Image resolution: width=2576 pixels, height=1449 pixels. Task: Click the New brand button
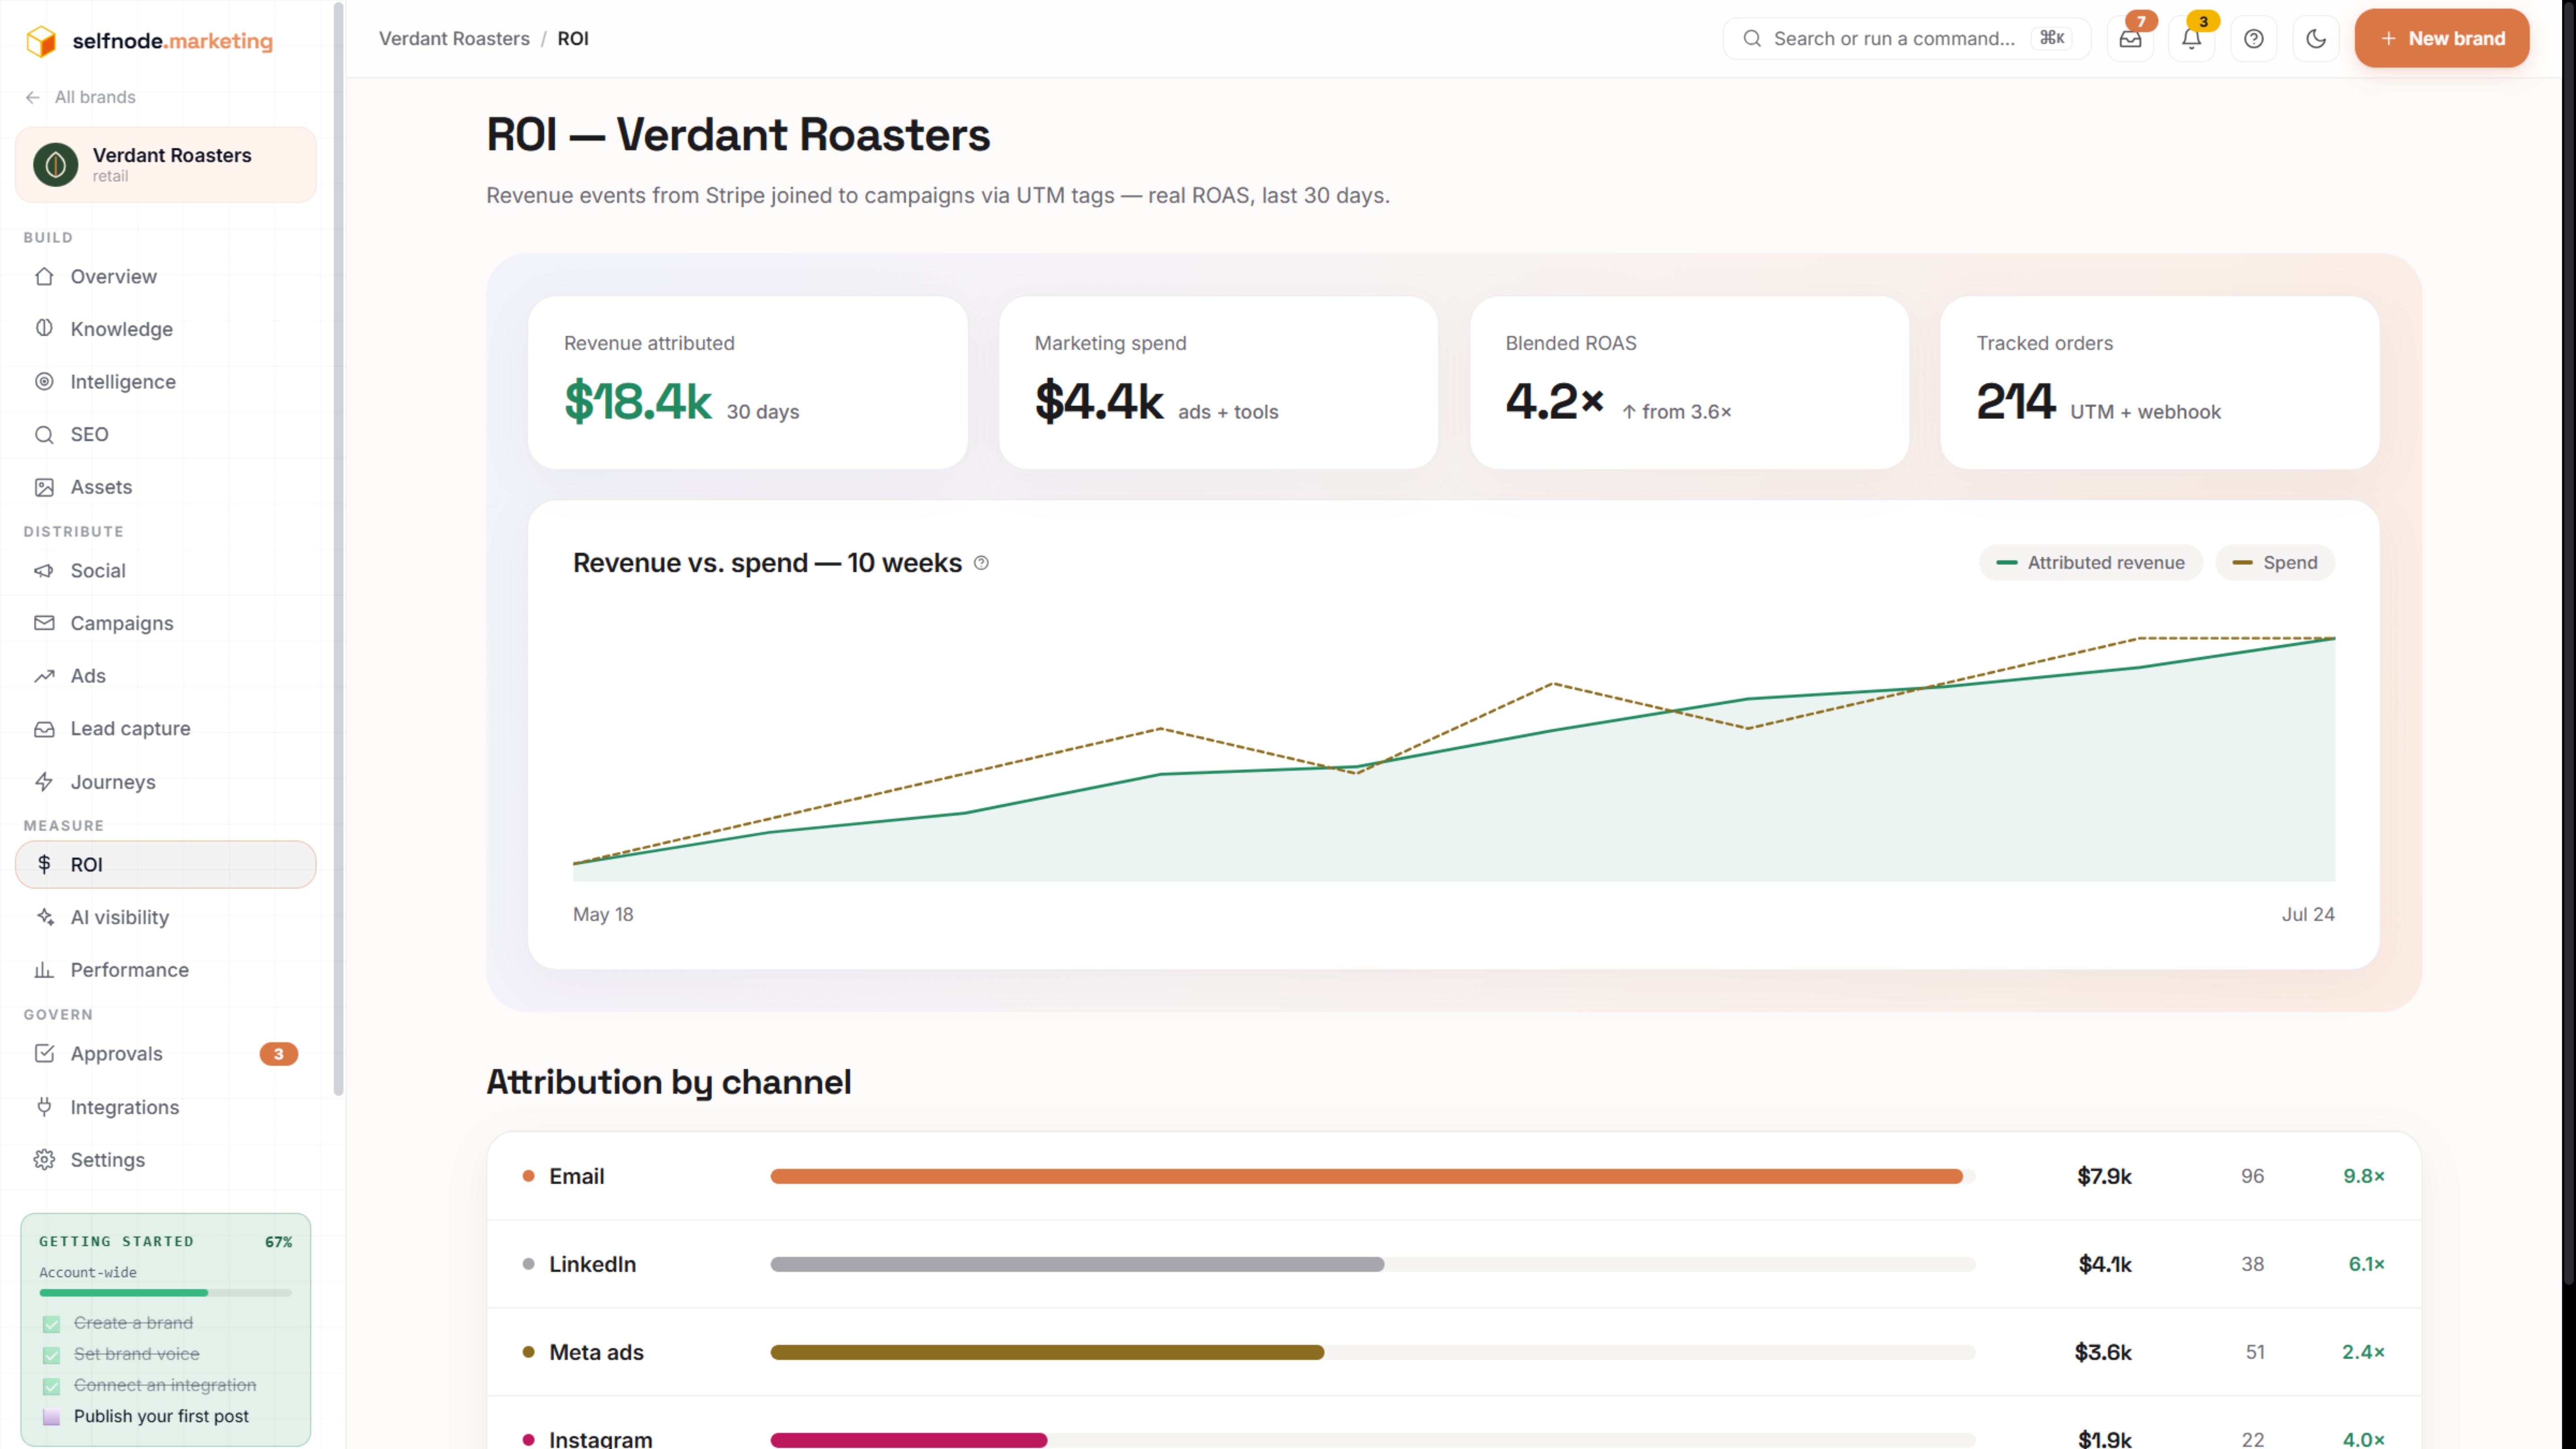click(x=2441, y=38)
